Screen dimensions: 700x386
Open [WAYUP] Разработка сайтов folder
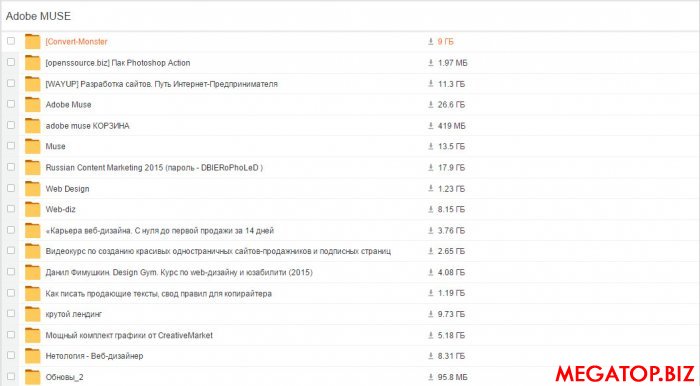[x=162, y=84]
